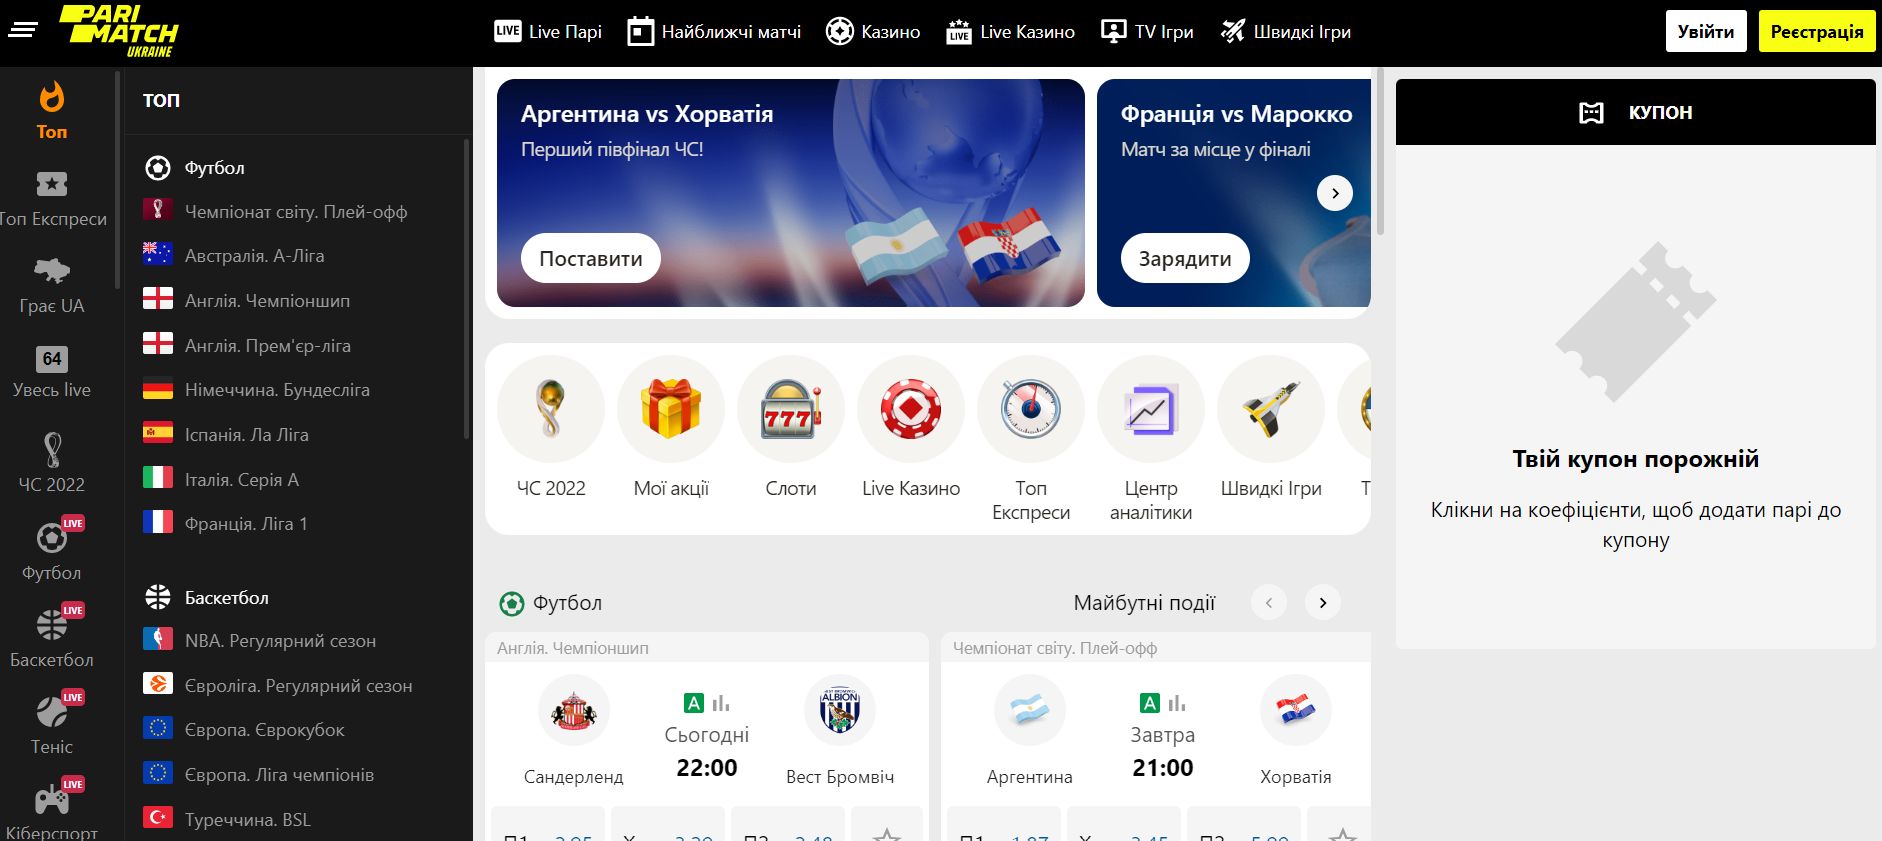Open Мої акції gift icon
The width and height of the screenshot is (1882, 841).
[671, 409]
